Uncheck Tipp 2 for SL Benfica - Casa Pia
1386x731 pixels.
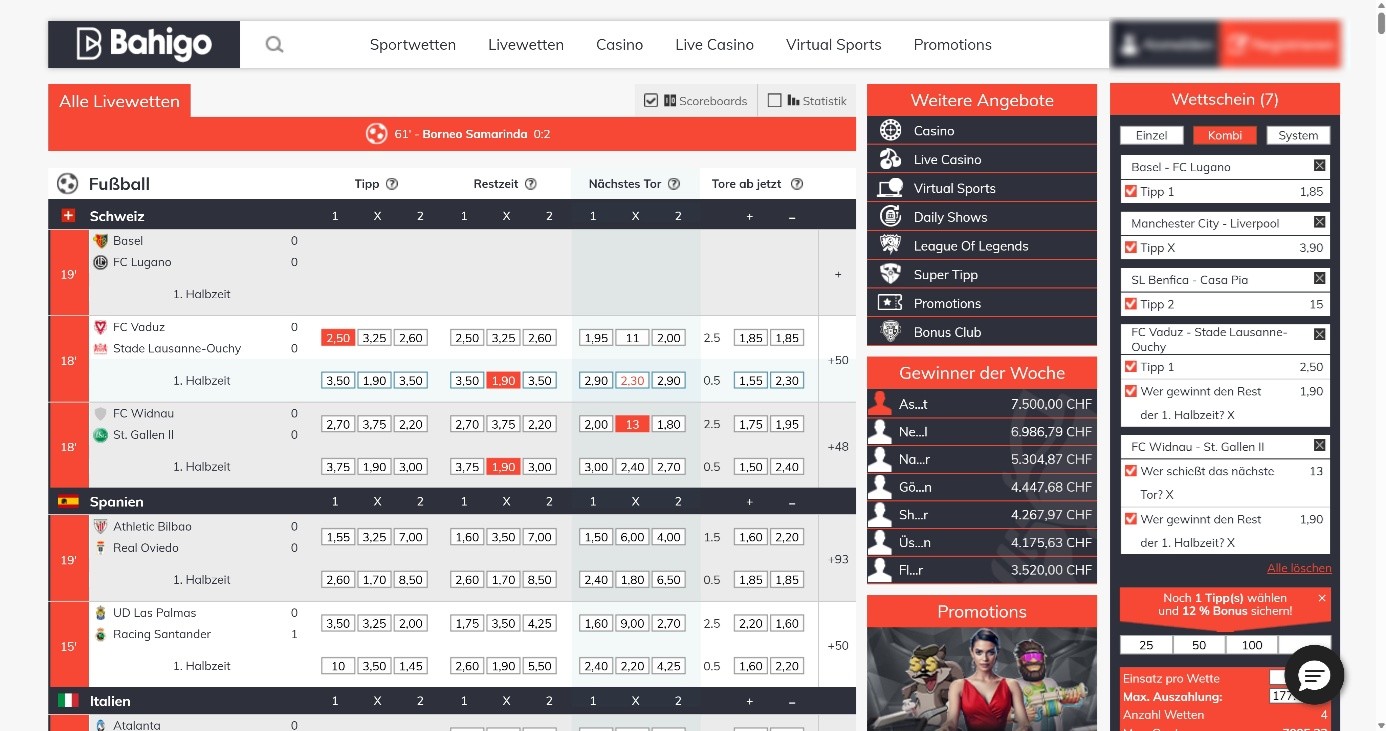[x=1131, y=304]
